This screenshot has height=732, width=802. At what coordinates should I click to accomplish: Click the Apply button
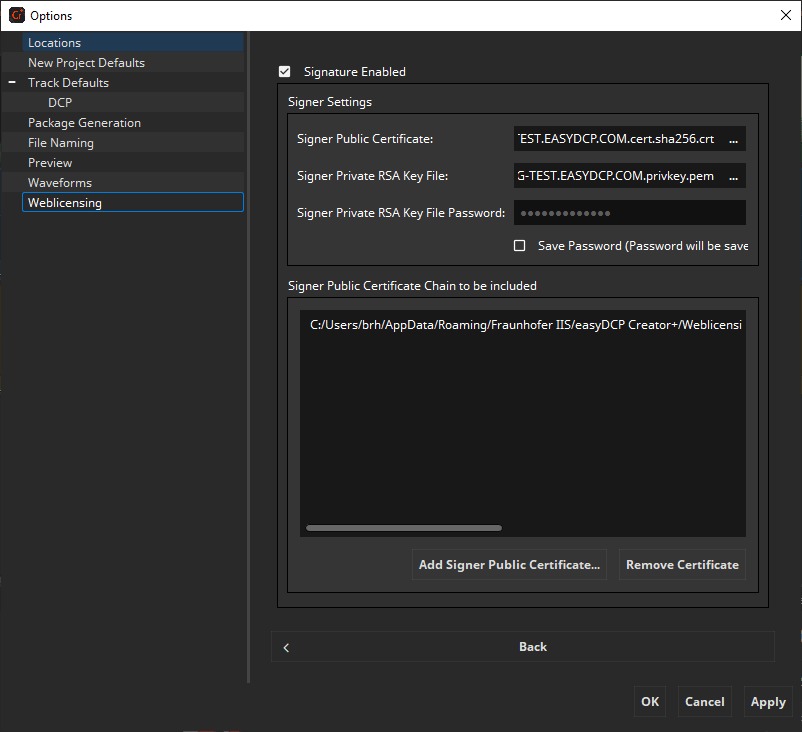click(767, 702)
